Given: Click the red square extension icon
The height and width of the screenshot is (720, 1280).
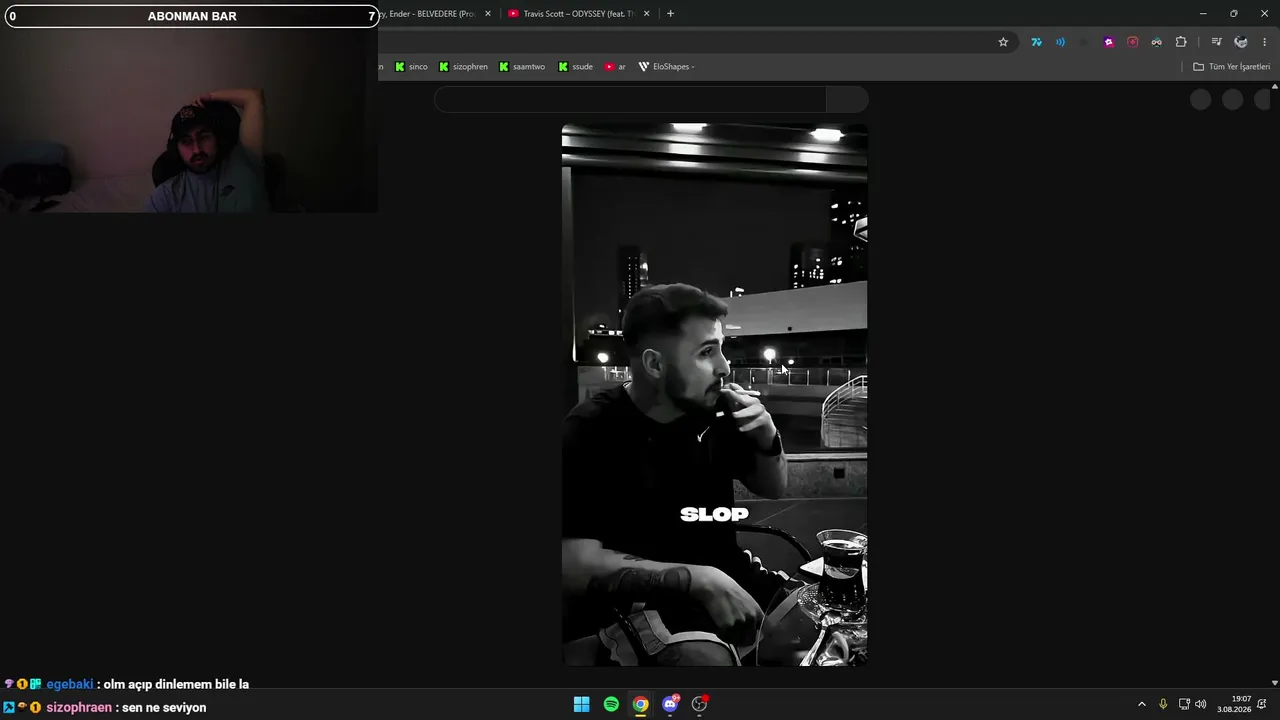Looking at the screenshot, I should (1132, 42).
